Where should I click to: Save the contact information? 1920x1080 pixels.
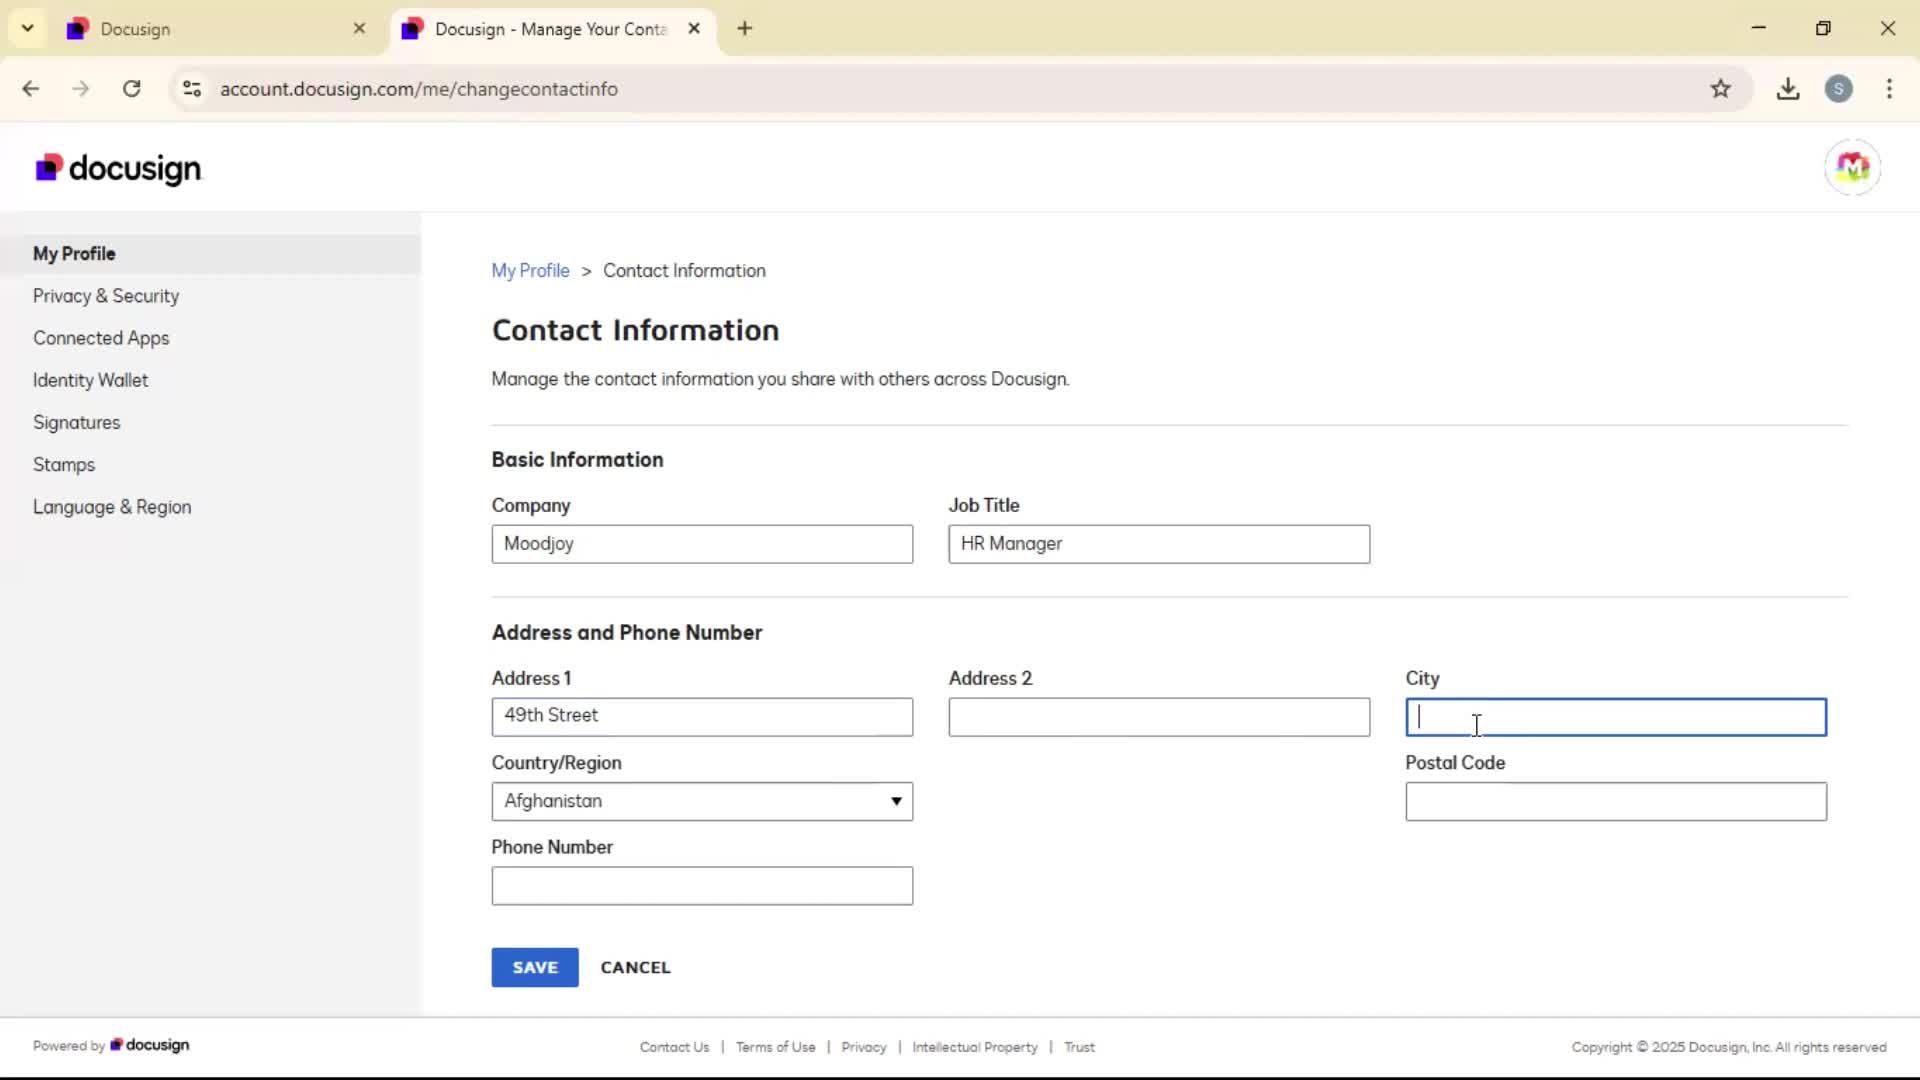point(535,967)
